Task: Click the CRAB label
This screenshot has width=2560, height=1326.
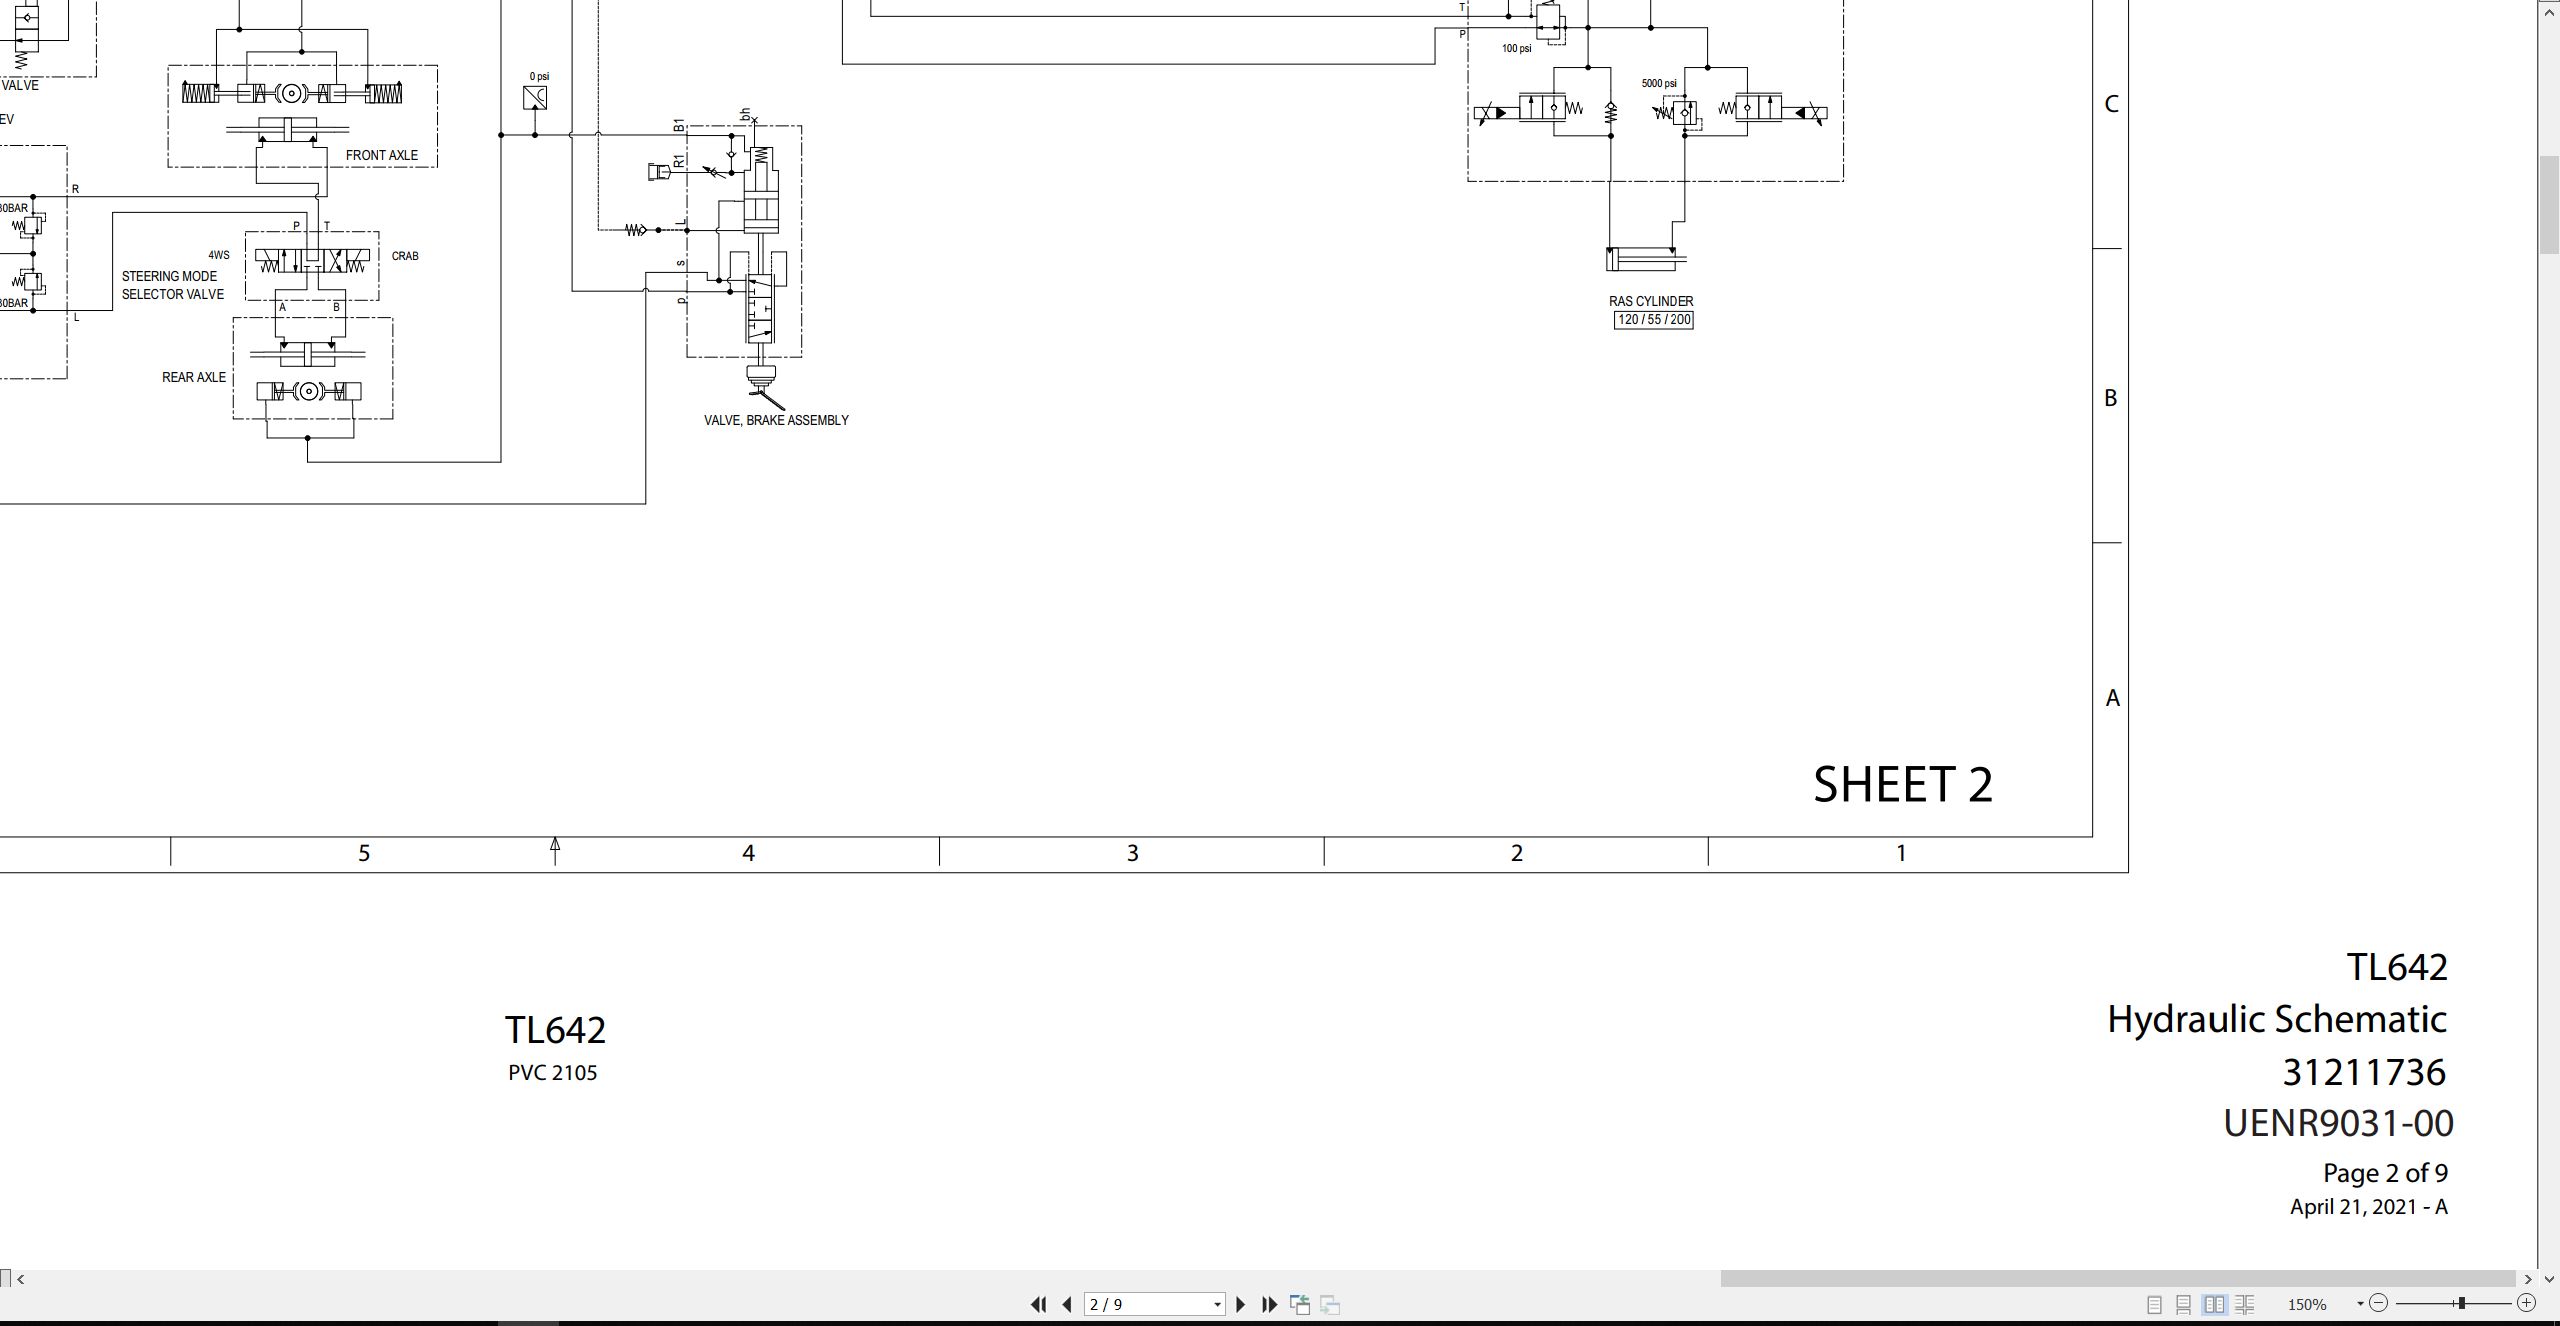Action: tap(405, 256)
